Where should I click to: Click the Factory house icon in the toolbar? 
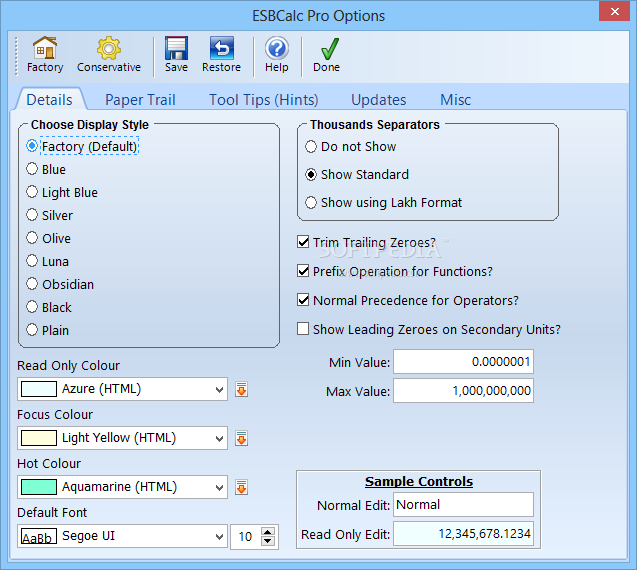point(45,48)
